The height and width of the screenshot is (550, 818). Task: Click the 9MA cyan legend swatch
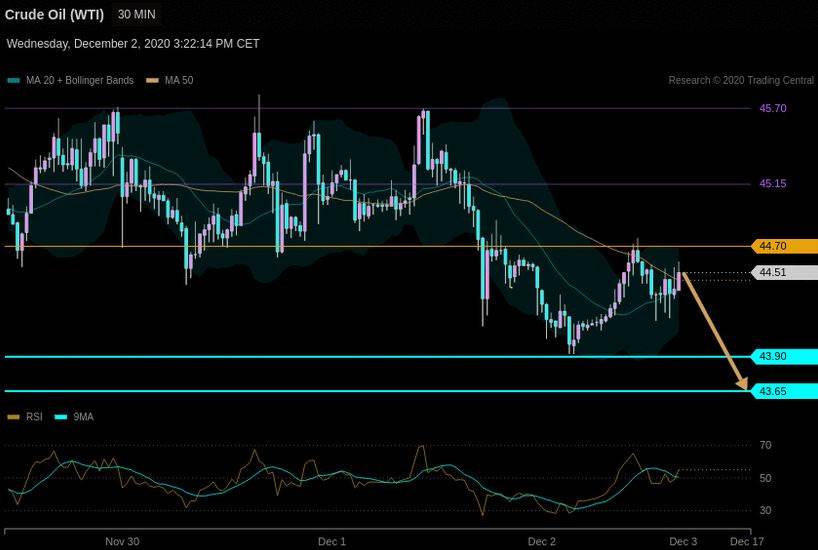coord(61,417)
